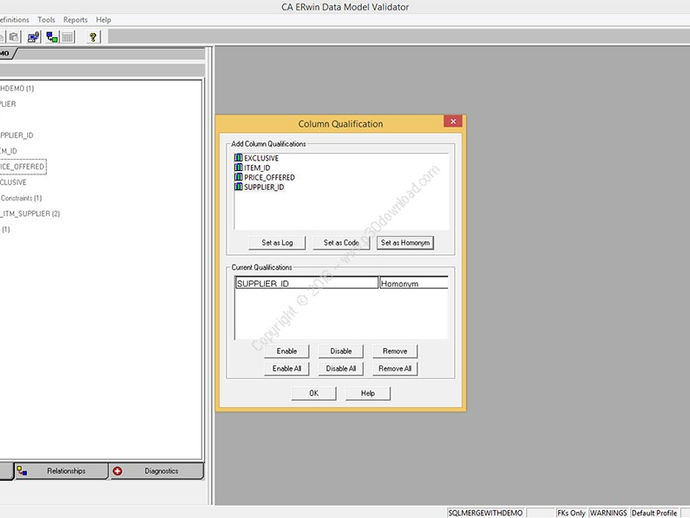The image size is (690, 518).
Task: Click WARNINGS status bar entry
Action: pos(609,513)
